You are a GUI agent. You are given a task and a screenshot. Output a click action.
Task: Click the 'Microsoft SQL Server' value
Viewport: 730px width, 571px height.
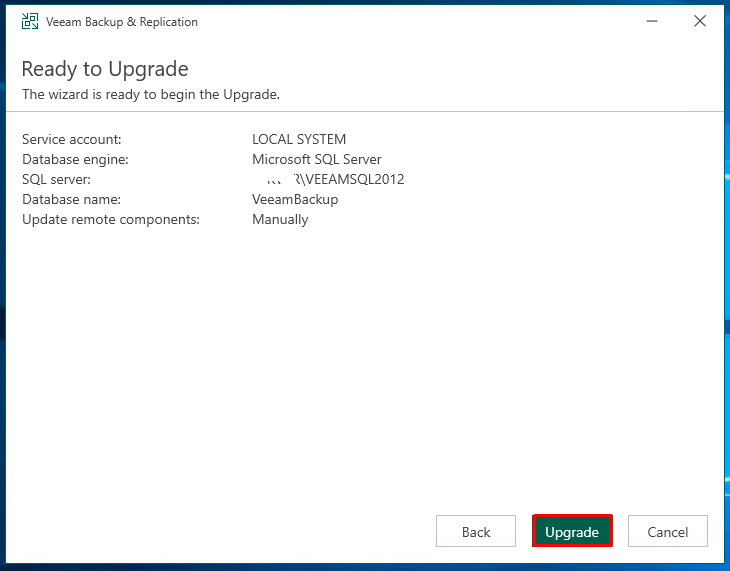317,159
